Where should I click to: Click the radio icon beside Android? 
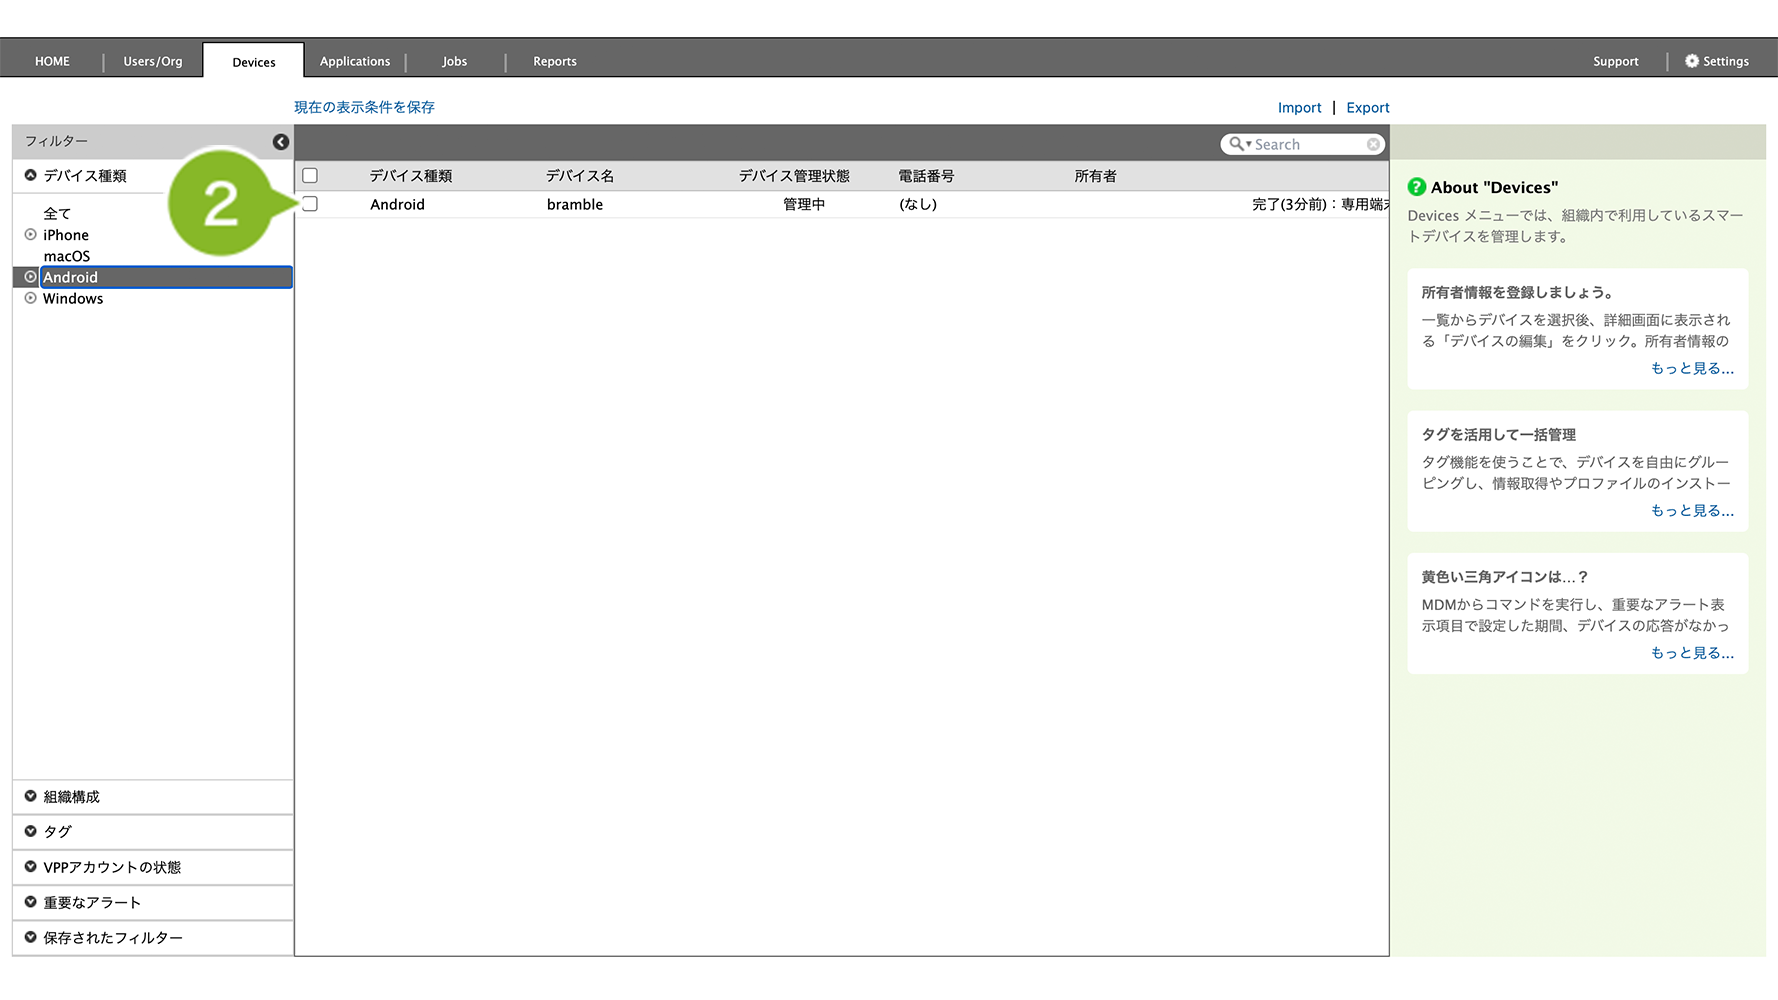pyautogui.click(x=31, y=277)
